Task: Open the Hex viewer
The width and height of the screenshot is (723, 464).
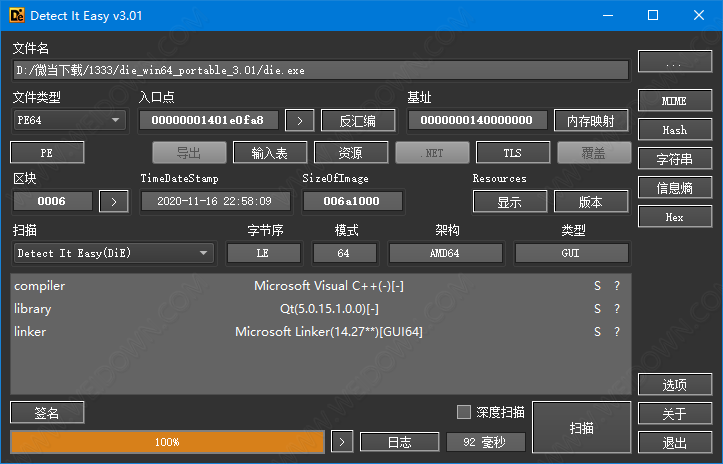Action: click(x=675, y=217)
